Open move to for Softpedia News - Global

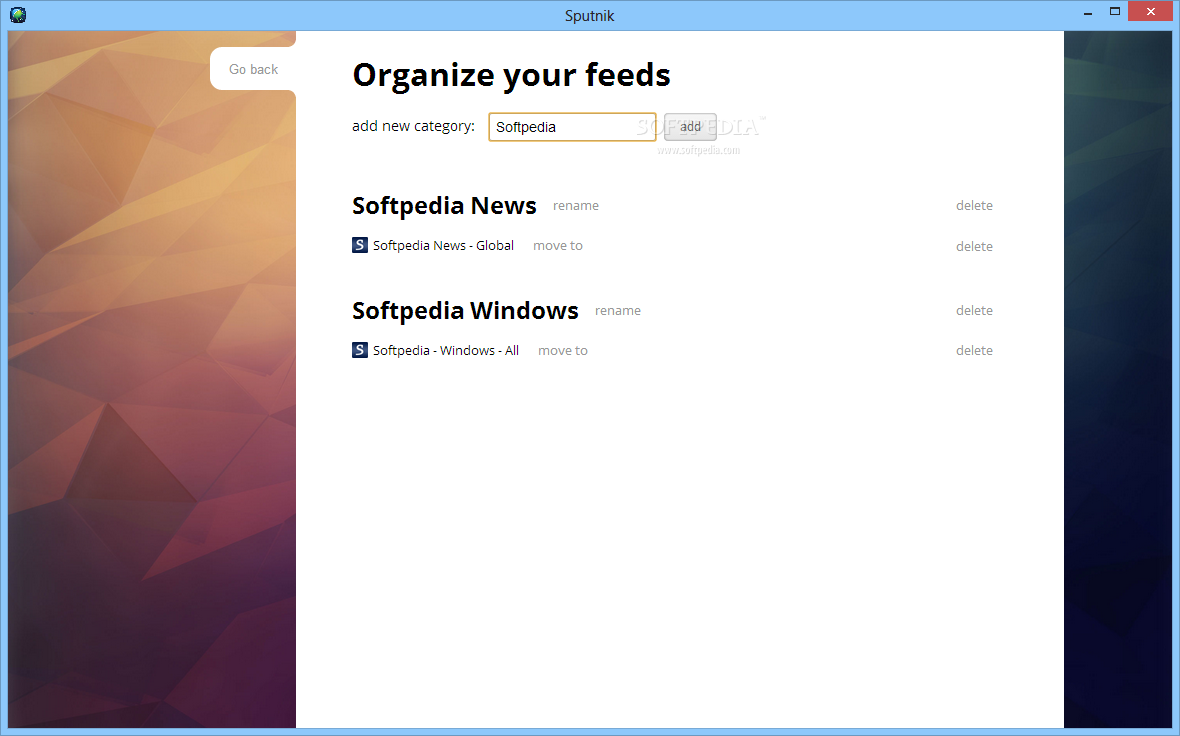[x=558, y=246]
